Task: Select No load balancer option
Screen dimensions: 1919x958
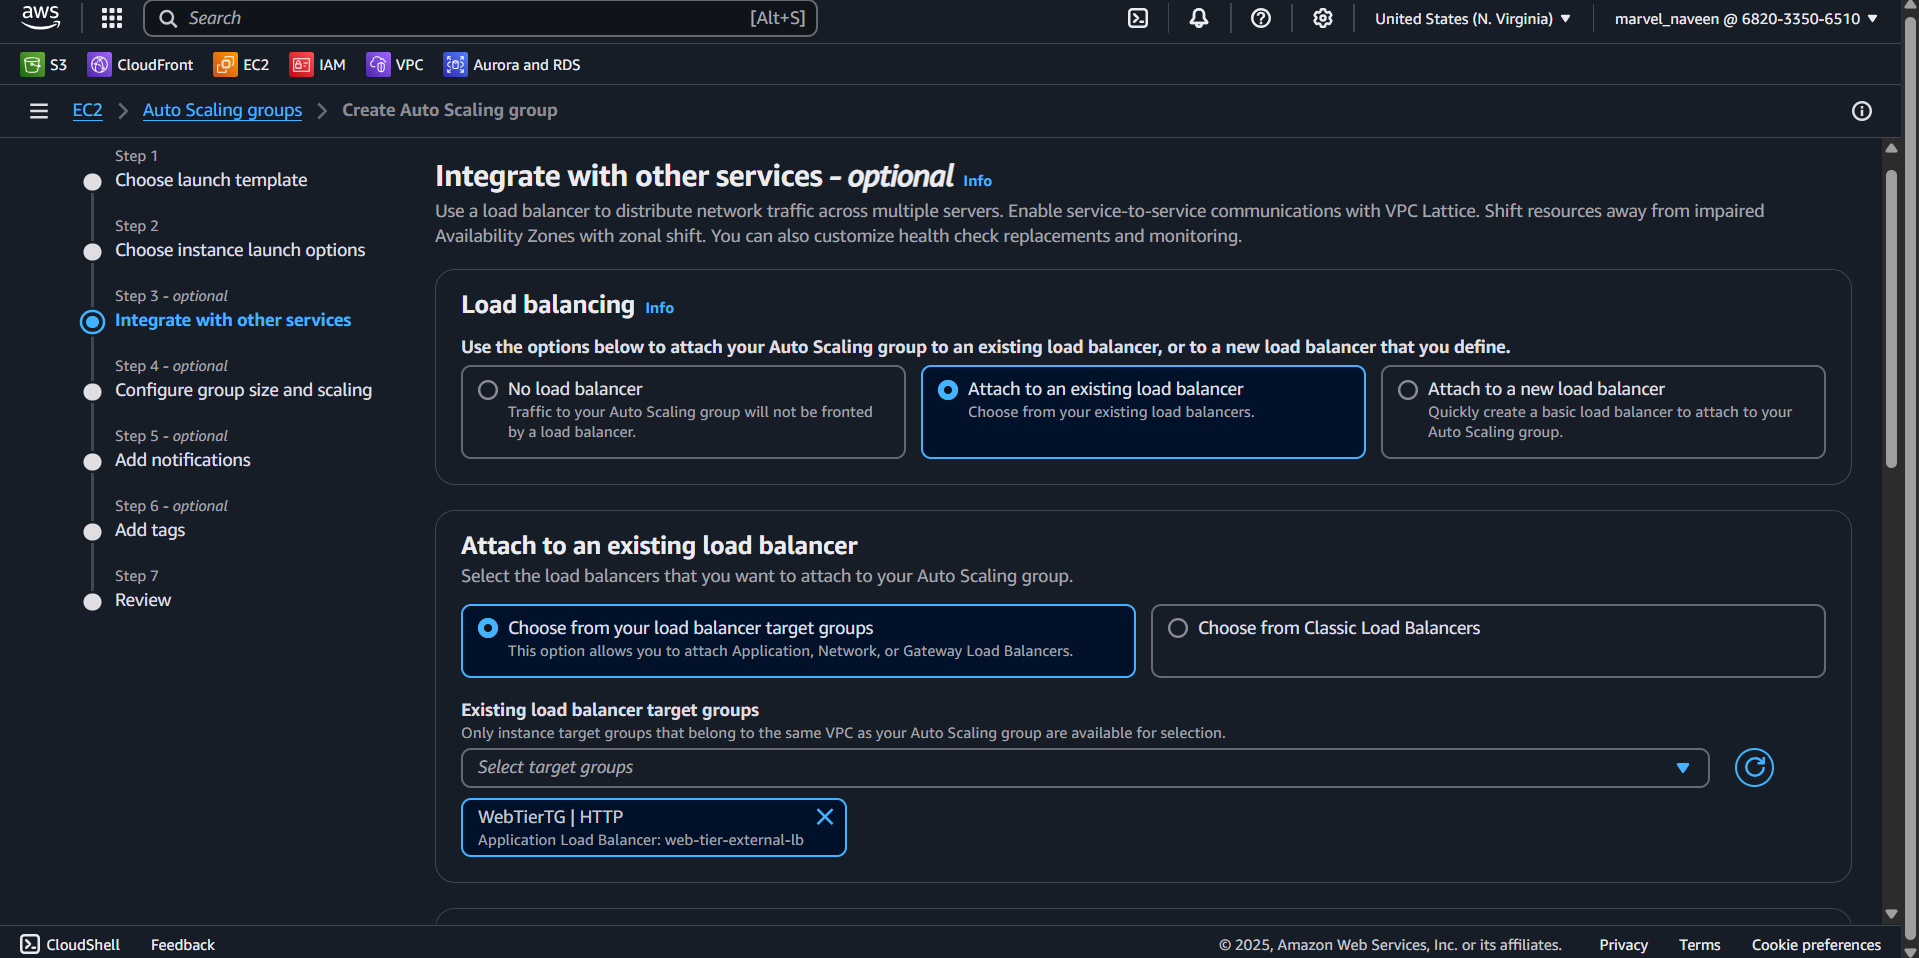Action: coord(683,412)
